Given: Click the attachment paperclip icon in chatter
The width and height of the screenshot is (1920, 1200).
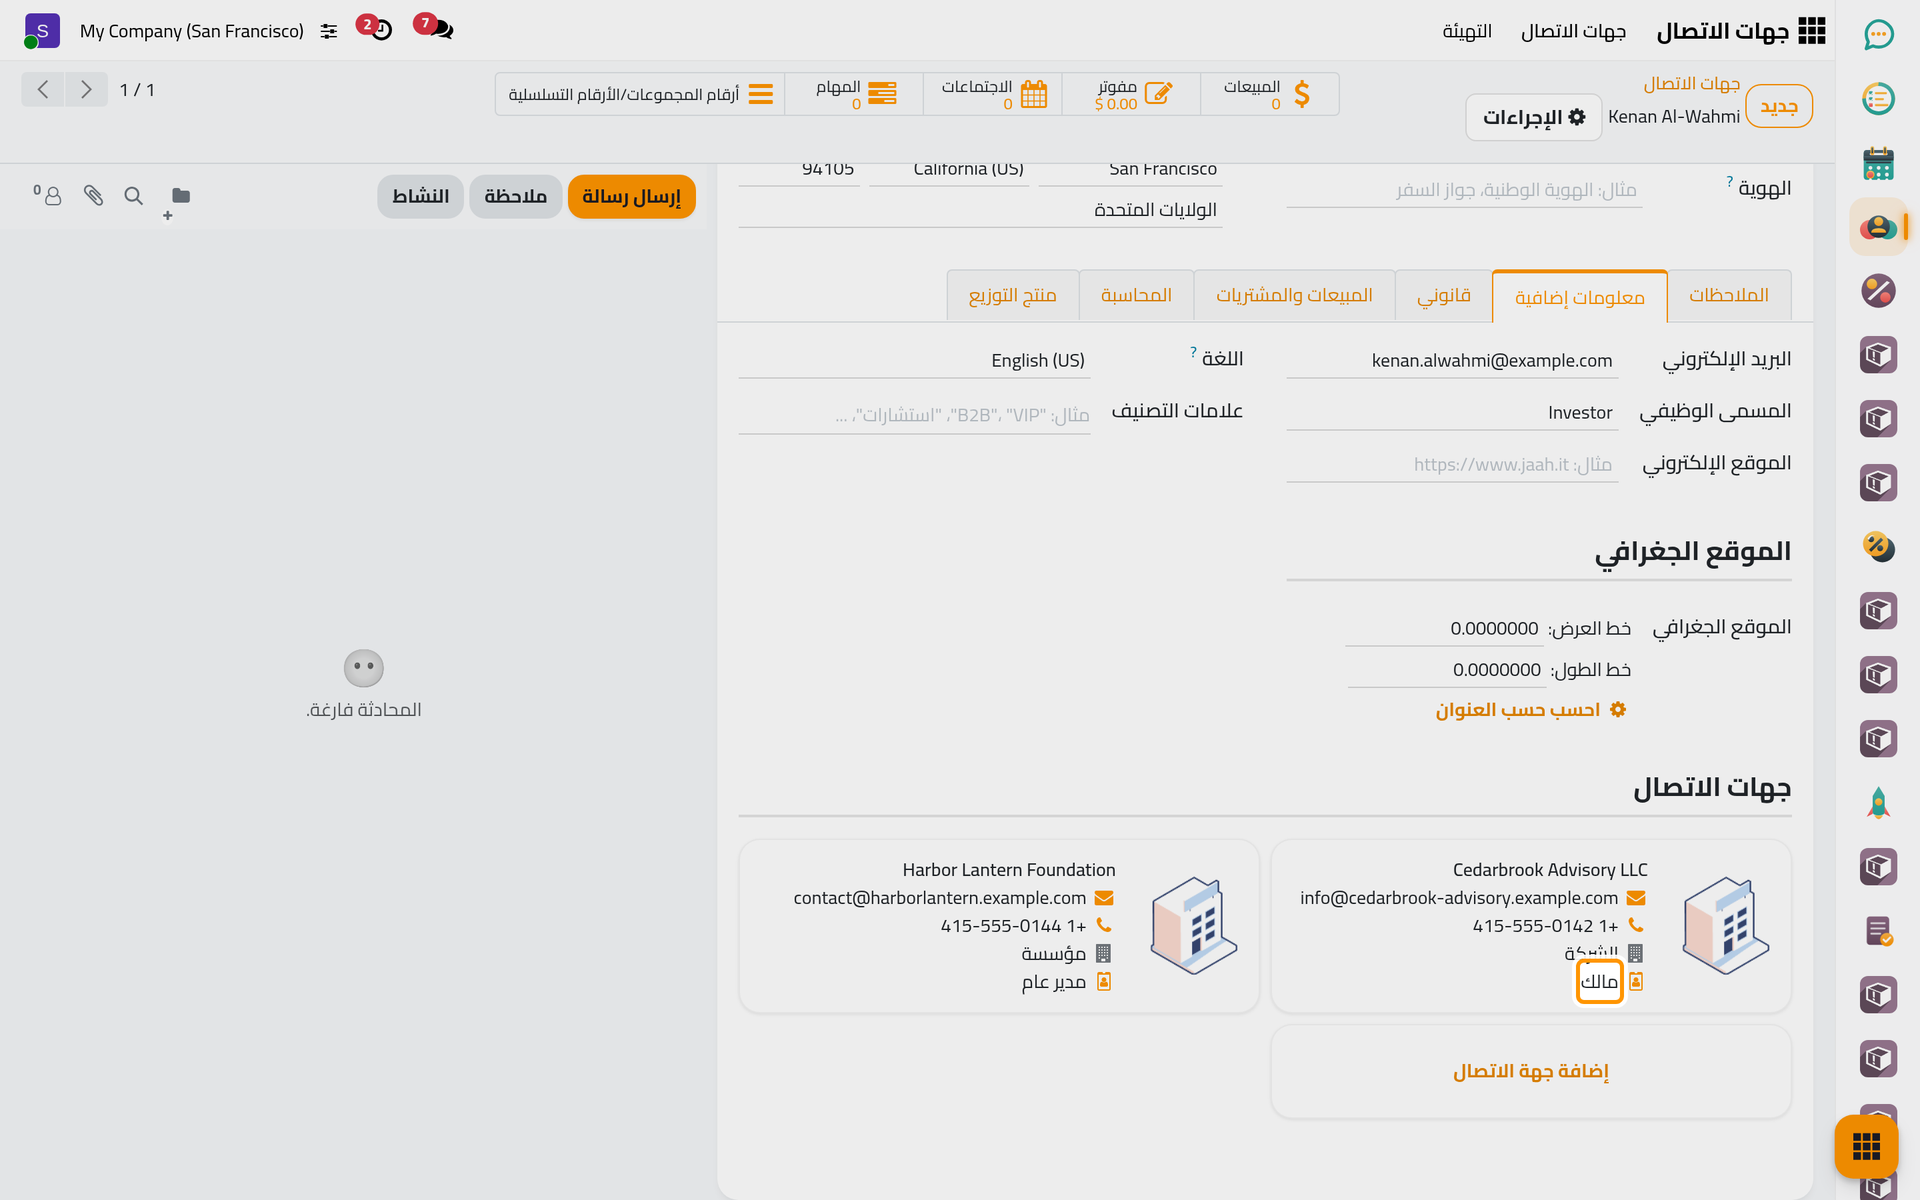Looking at the screenshot, I should pyautogui.click(x=93, y=196).
